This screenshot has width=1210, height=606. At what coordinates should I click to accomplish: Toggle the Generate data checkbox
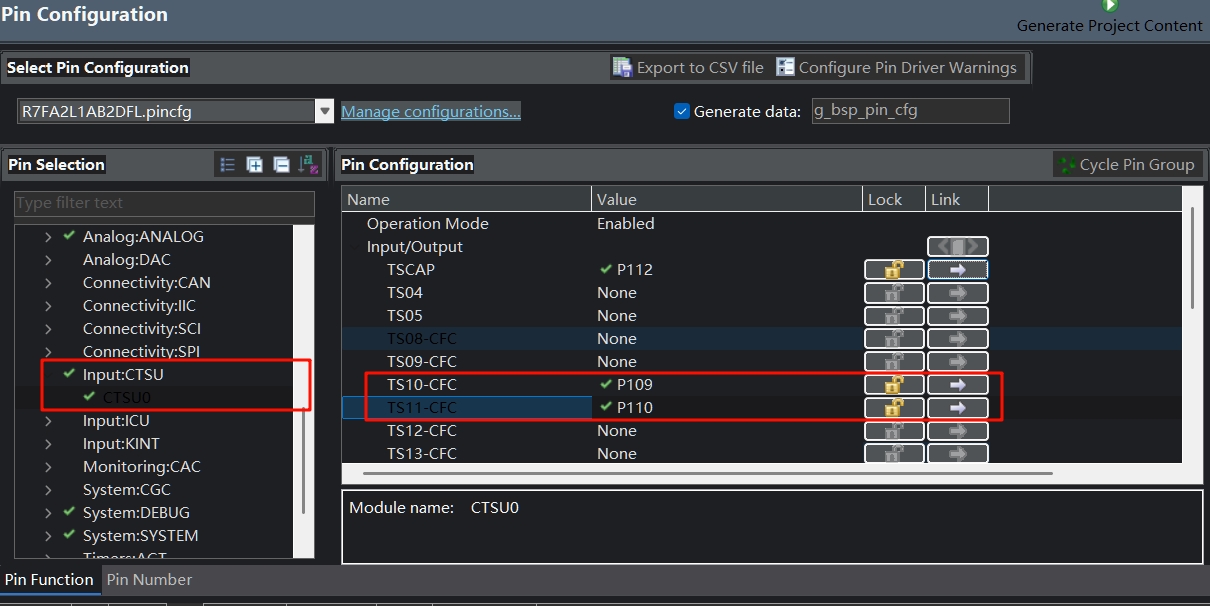pyautogui.click(x=682, y=112)
